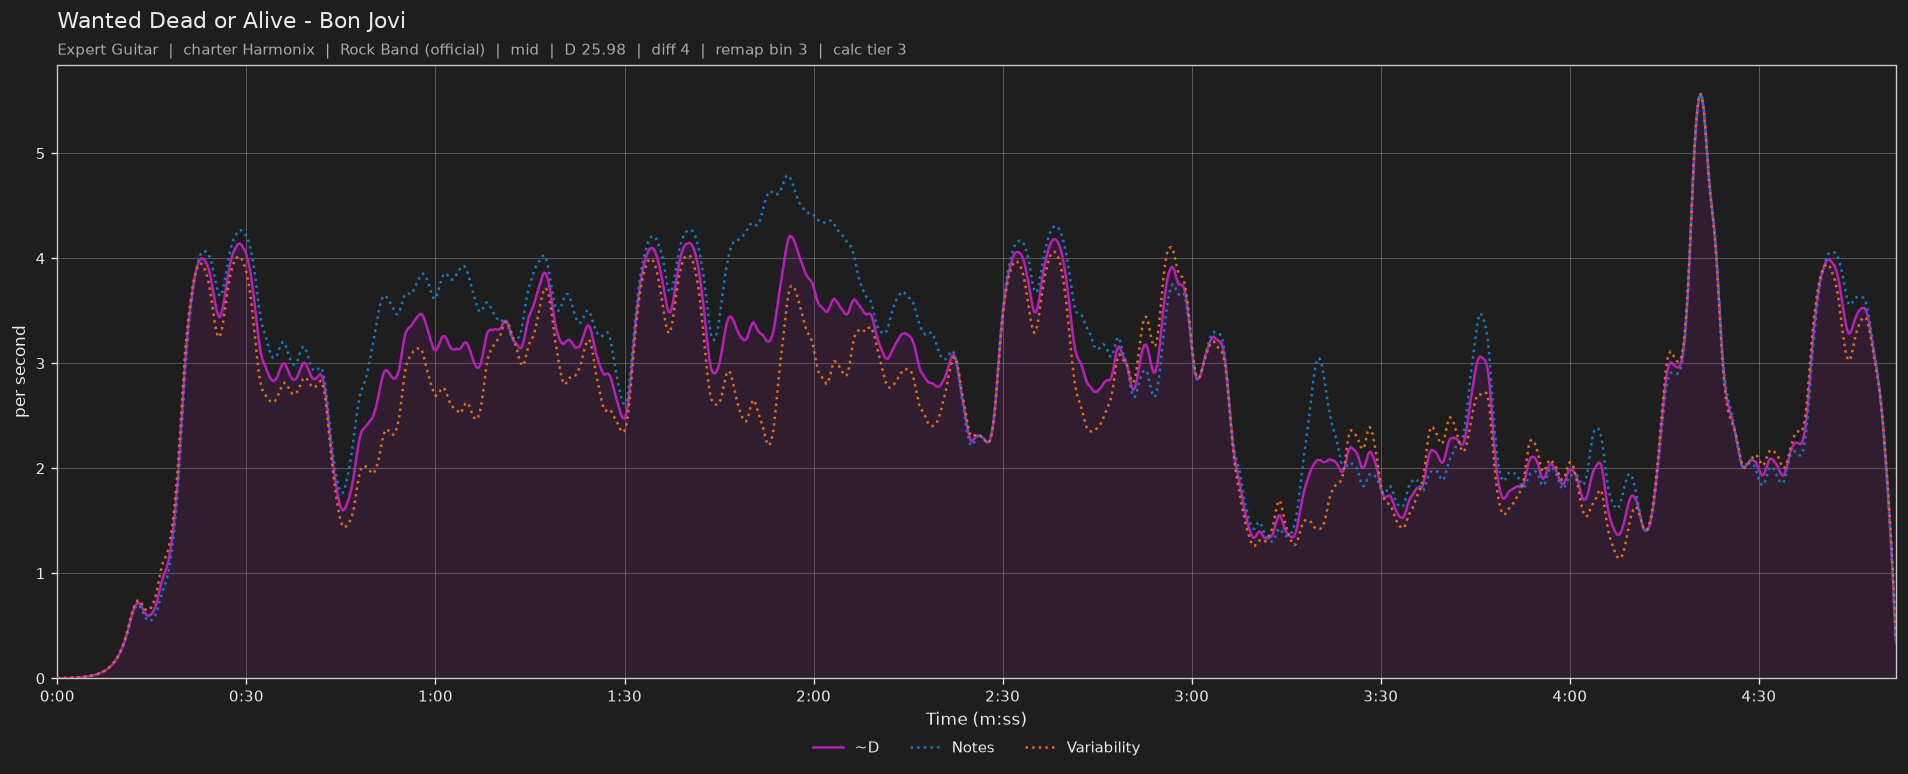The height and width of the screenshot is (774, 1908).
Task: Click the Expert Guitar subtitle text
Action: click(x=108, y=50)
